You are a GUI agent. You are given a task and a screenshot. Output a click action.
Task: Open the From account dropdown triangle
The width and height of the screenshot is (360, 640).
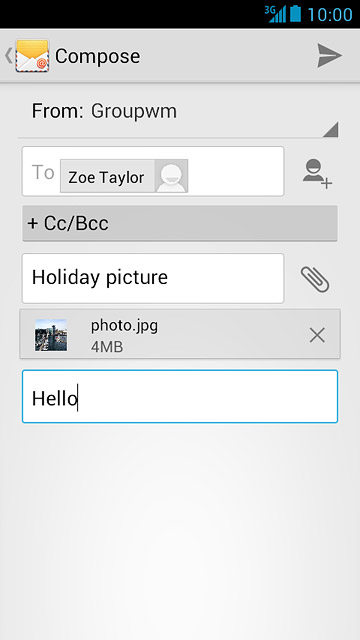(x=331, y=129)
